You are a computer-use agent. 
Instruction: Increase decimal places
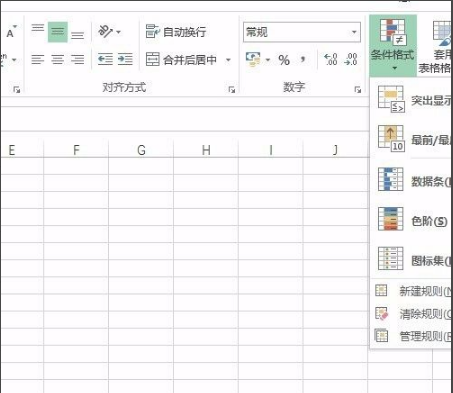331,59
